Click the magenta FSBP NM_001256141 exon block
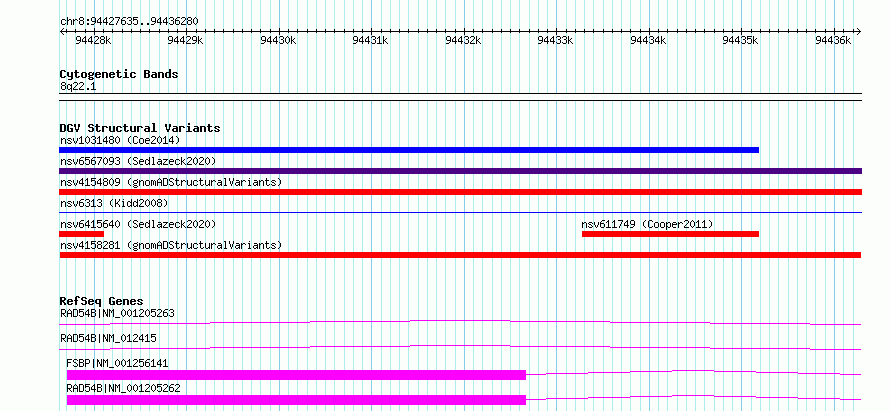 coord(296,375)
